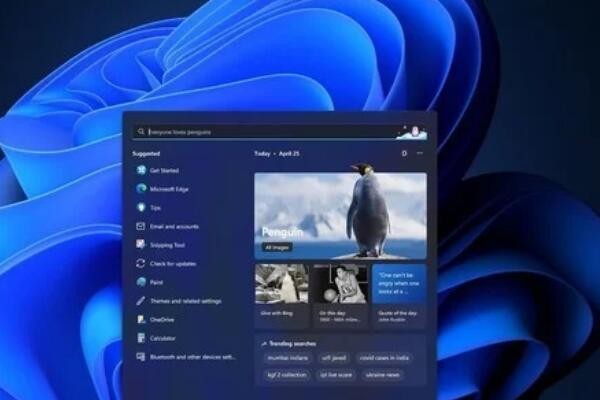The width and height of the screenshot is (600, 400).
Task: Launch Microsoft Edge from its icon
Action: point(141,189)
